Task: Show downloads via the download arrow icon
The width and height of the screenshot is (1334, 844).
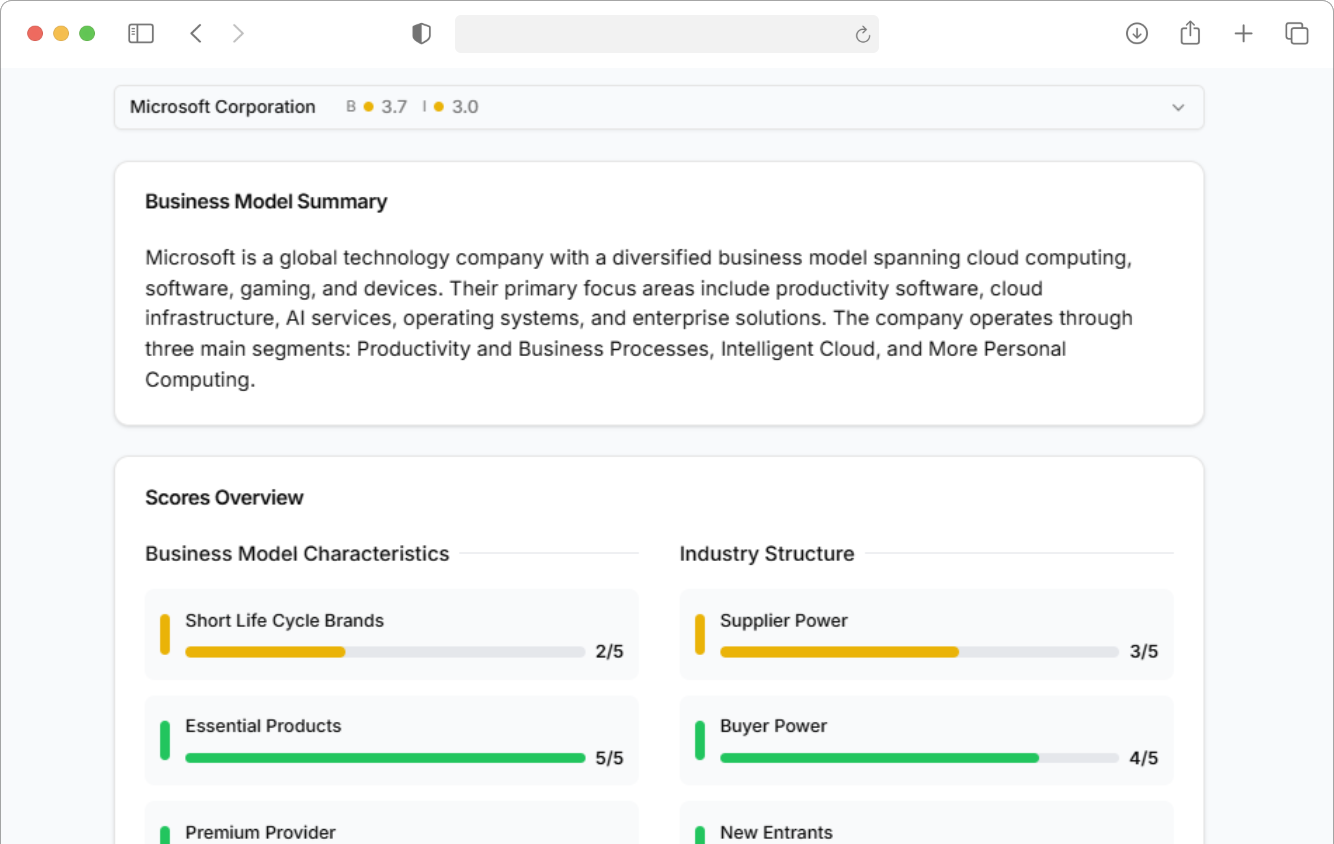Action: pyautogui.click(x=1136, y=34)
